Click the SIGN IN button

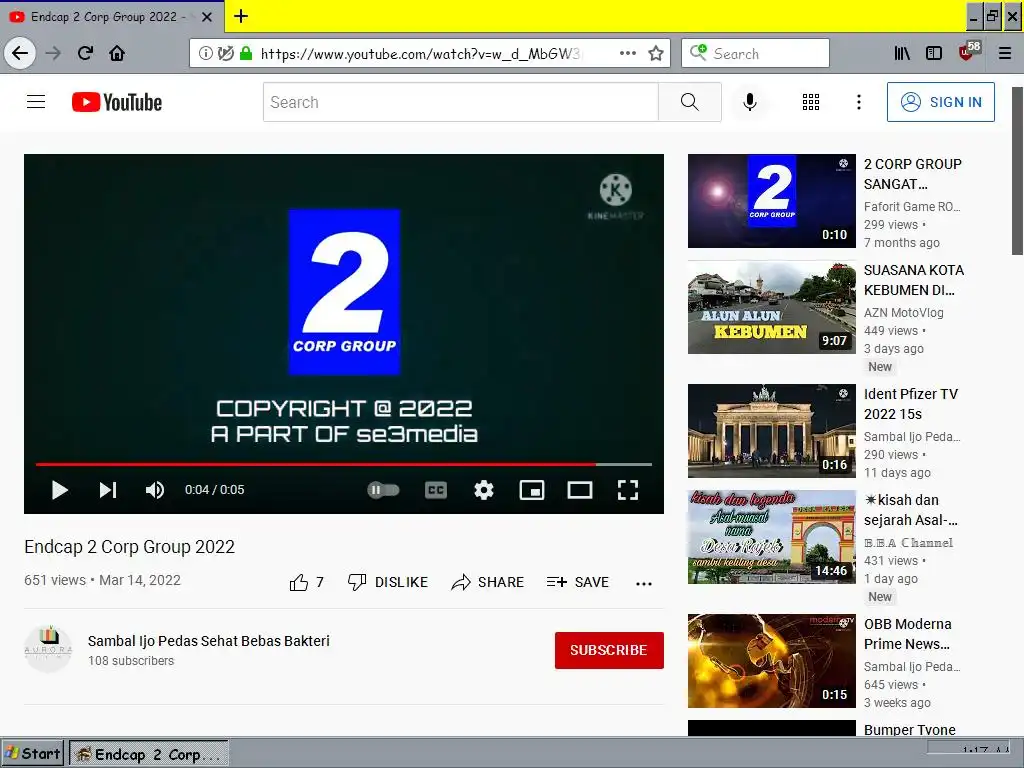[940, 102]
